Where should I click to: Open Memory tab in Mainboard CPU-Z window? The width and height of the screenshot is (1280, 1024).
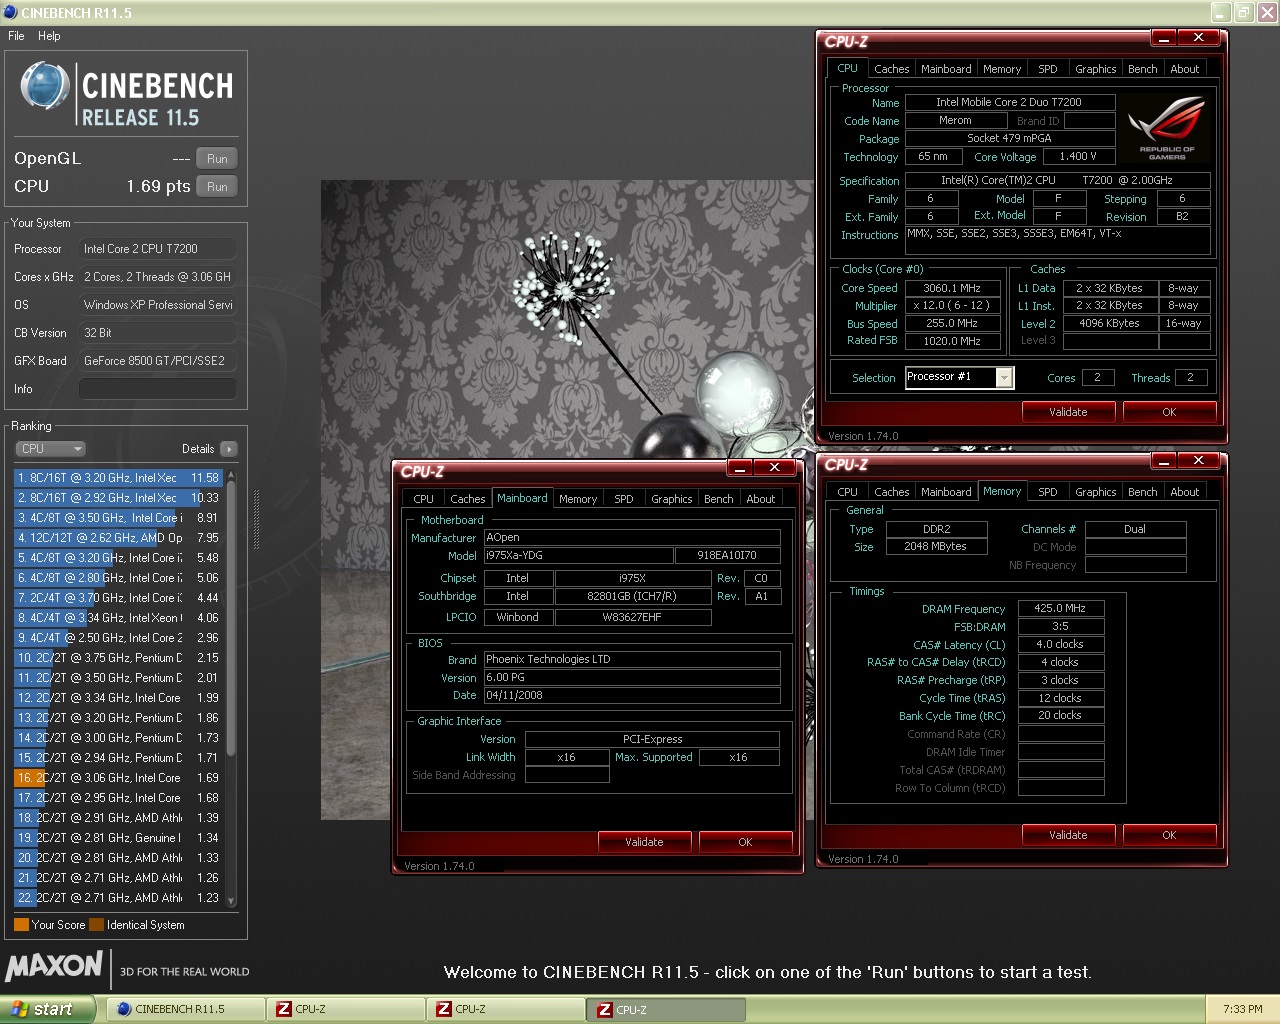(x=578, y=499)
